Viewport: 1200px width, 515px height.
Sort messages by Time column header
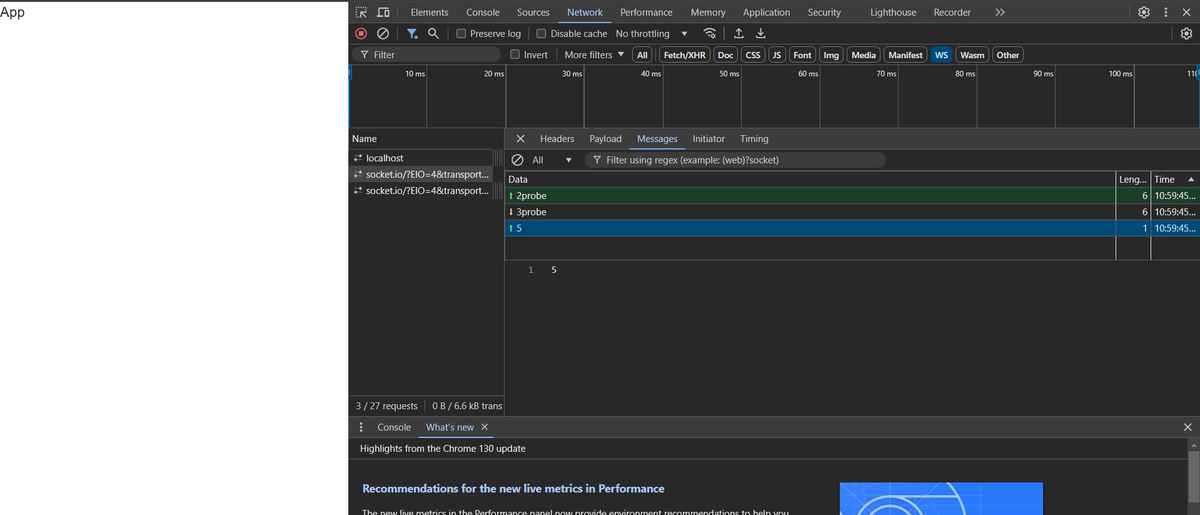1175,179
